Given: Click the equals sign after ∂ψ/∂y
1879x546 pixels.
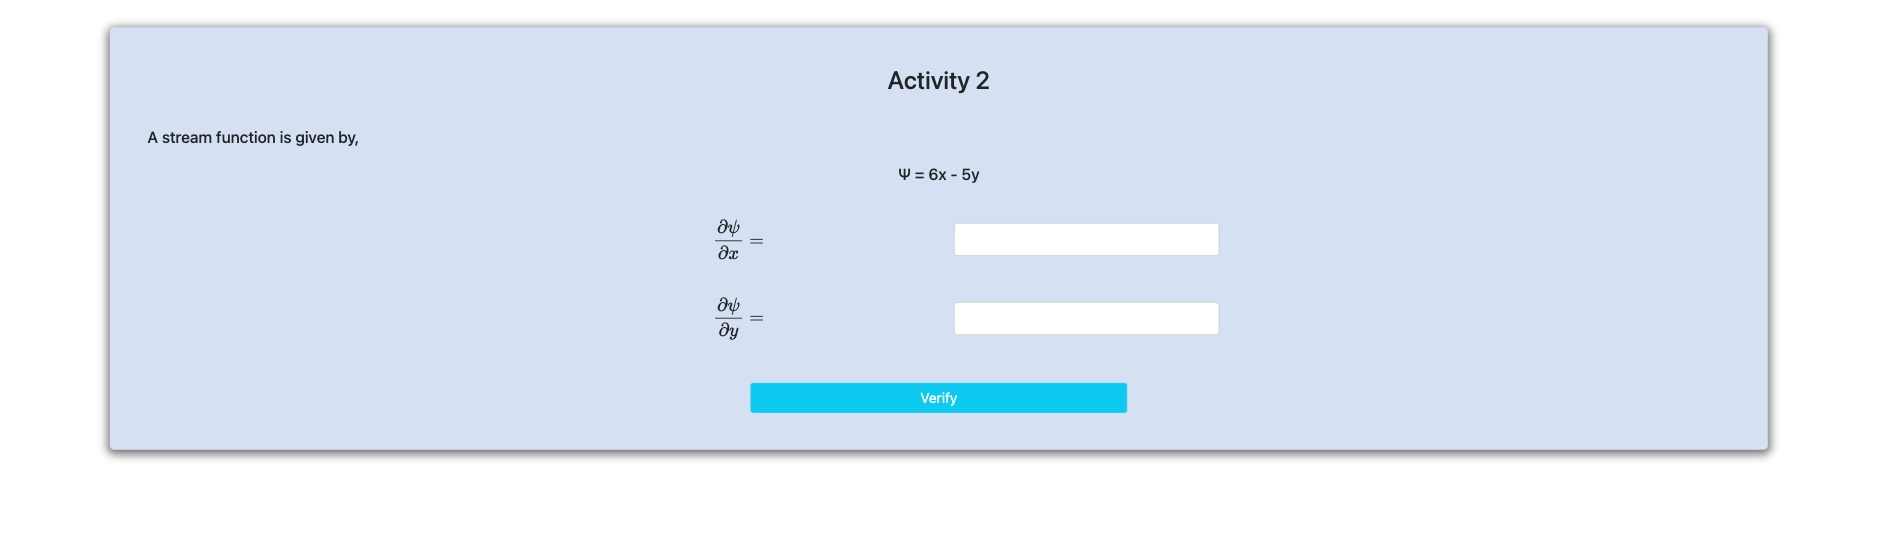Looking at the screenshot, I should (757, 319).
